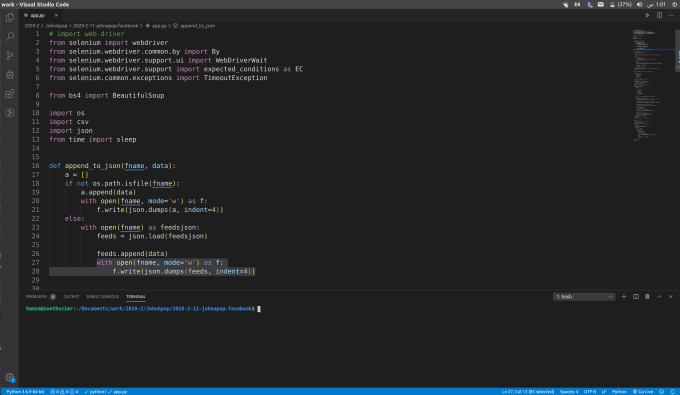
Task: Focus the terminal input prompt
Action: point(259,309)
